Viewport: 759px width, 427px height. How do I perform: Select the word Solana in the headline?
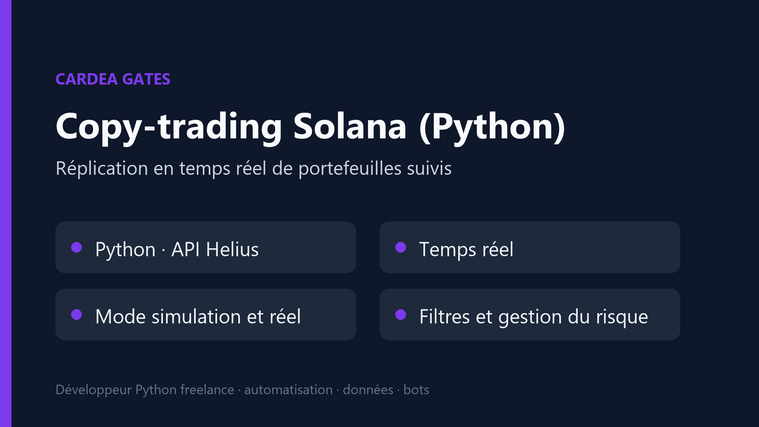pos(350,125)
